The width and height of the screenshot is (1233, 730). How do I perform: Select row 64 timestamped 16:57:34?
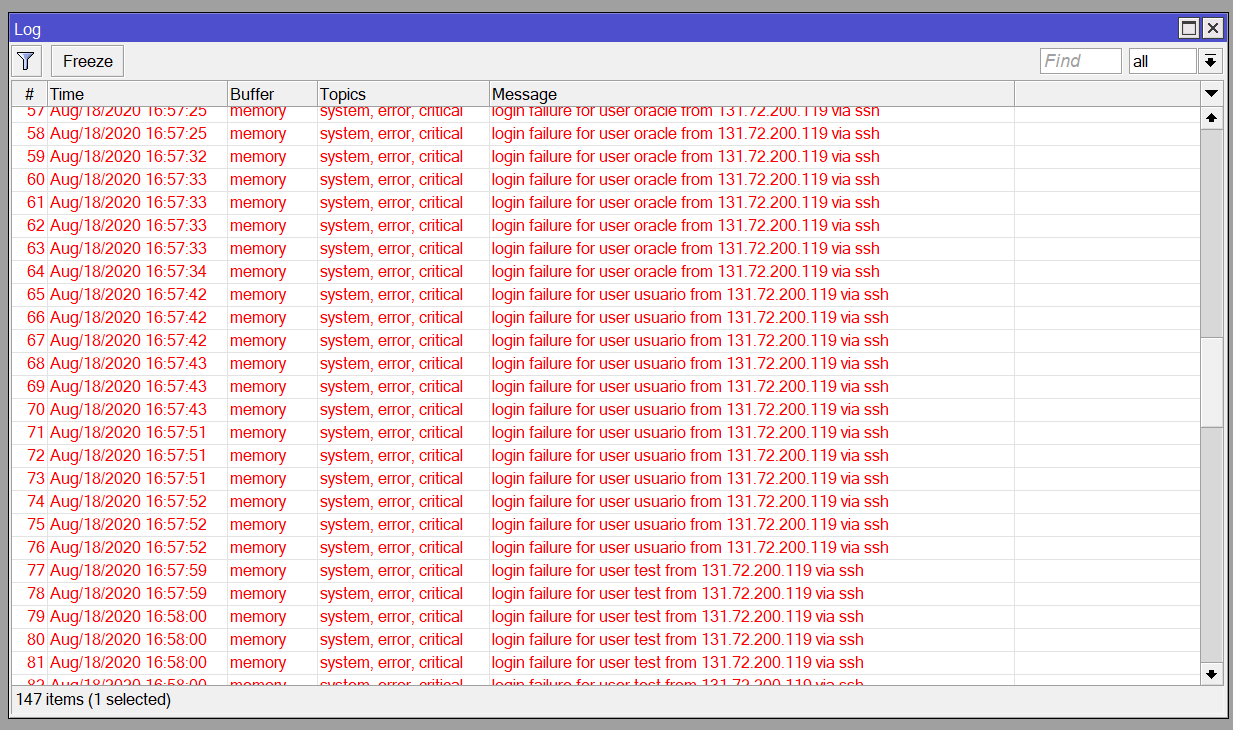(605, 272)
